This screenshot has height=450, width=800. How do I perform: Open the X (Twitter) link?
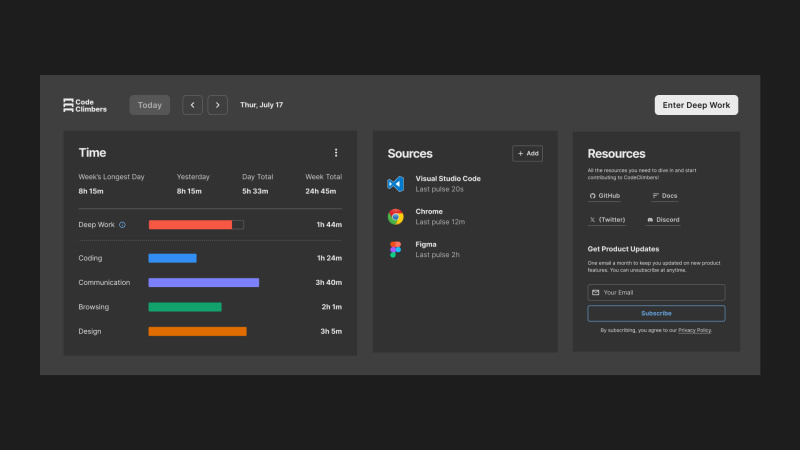607,219
